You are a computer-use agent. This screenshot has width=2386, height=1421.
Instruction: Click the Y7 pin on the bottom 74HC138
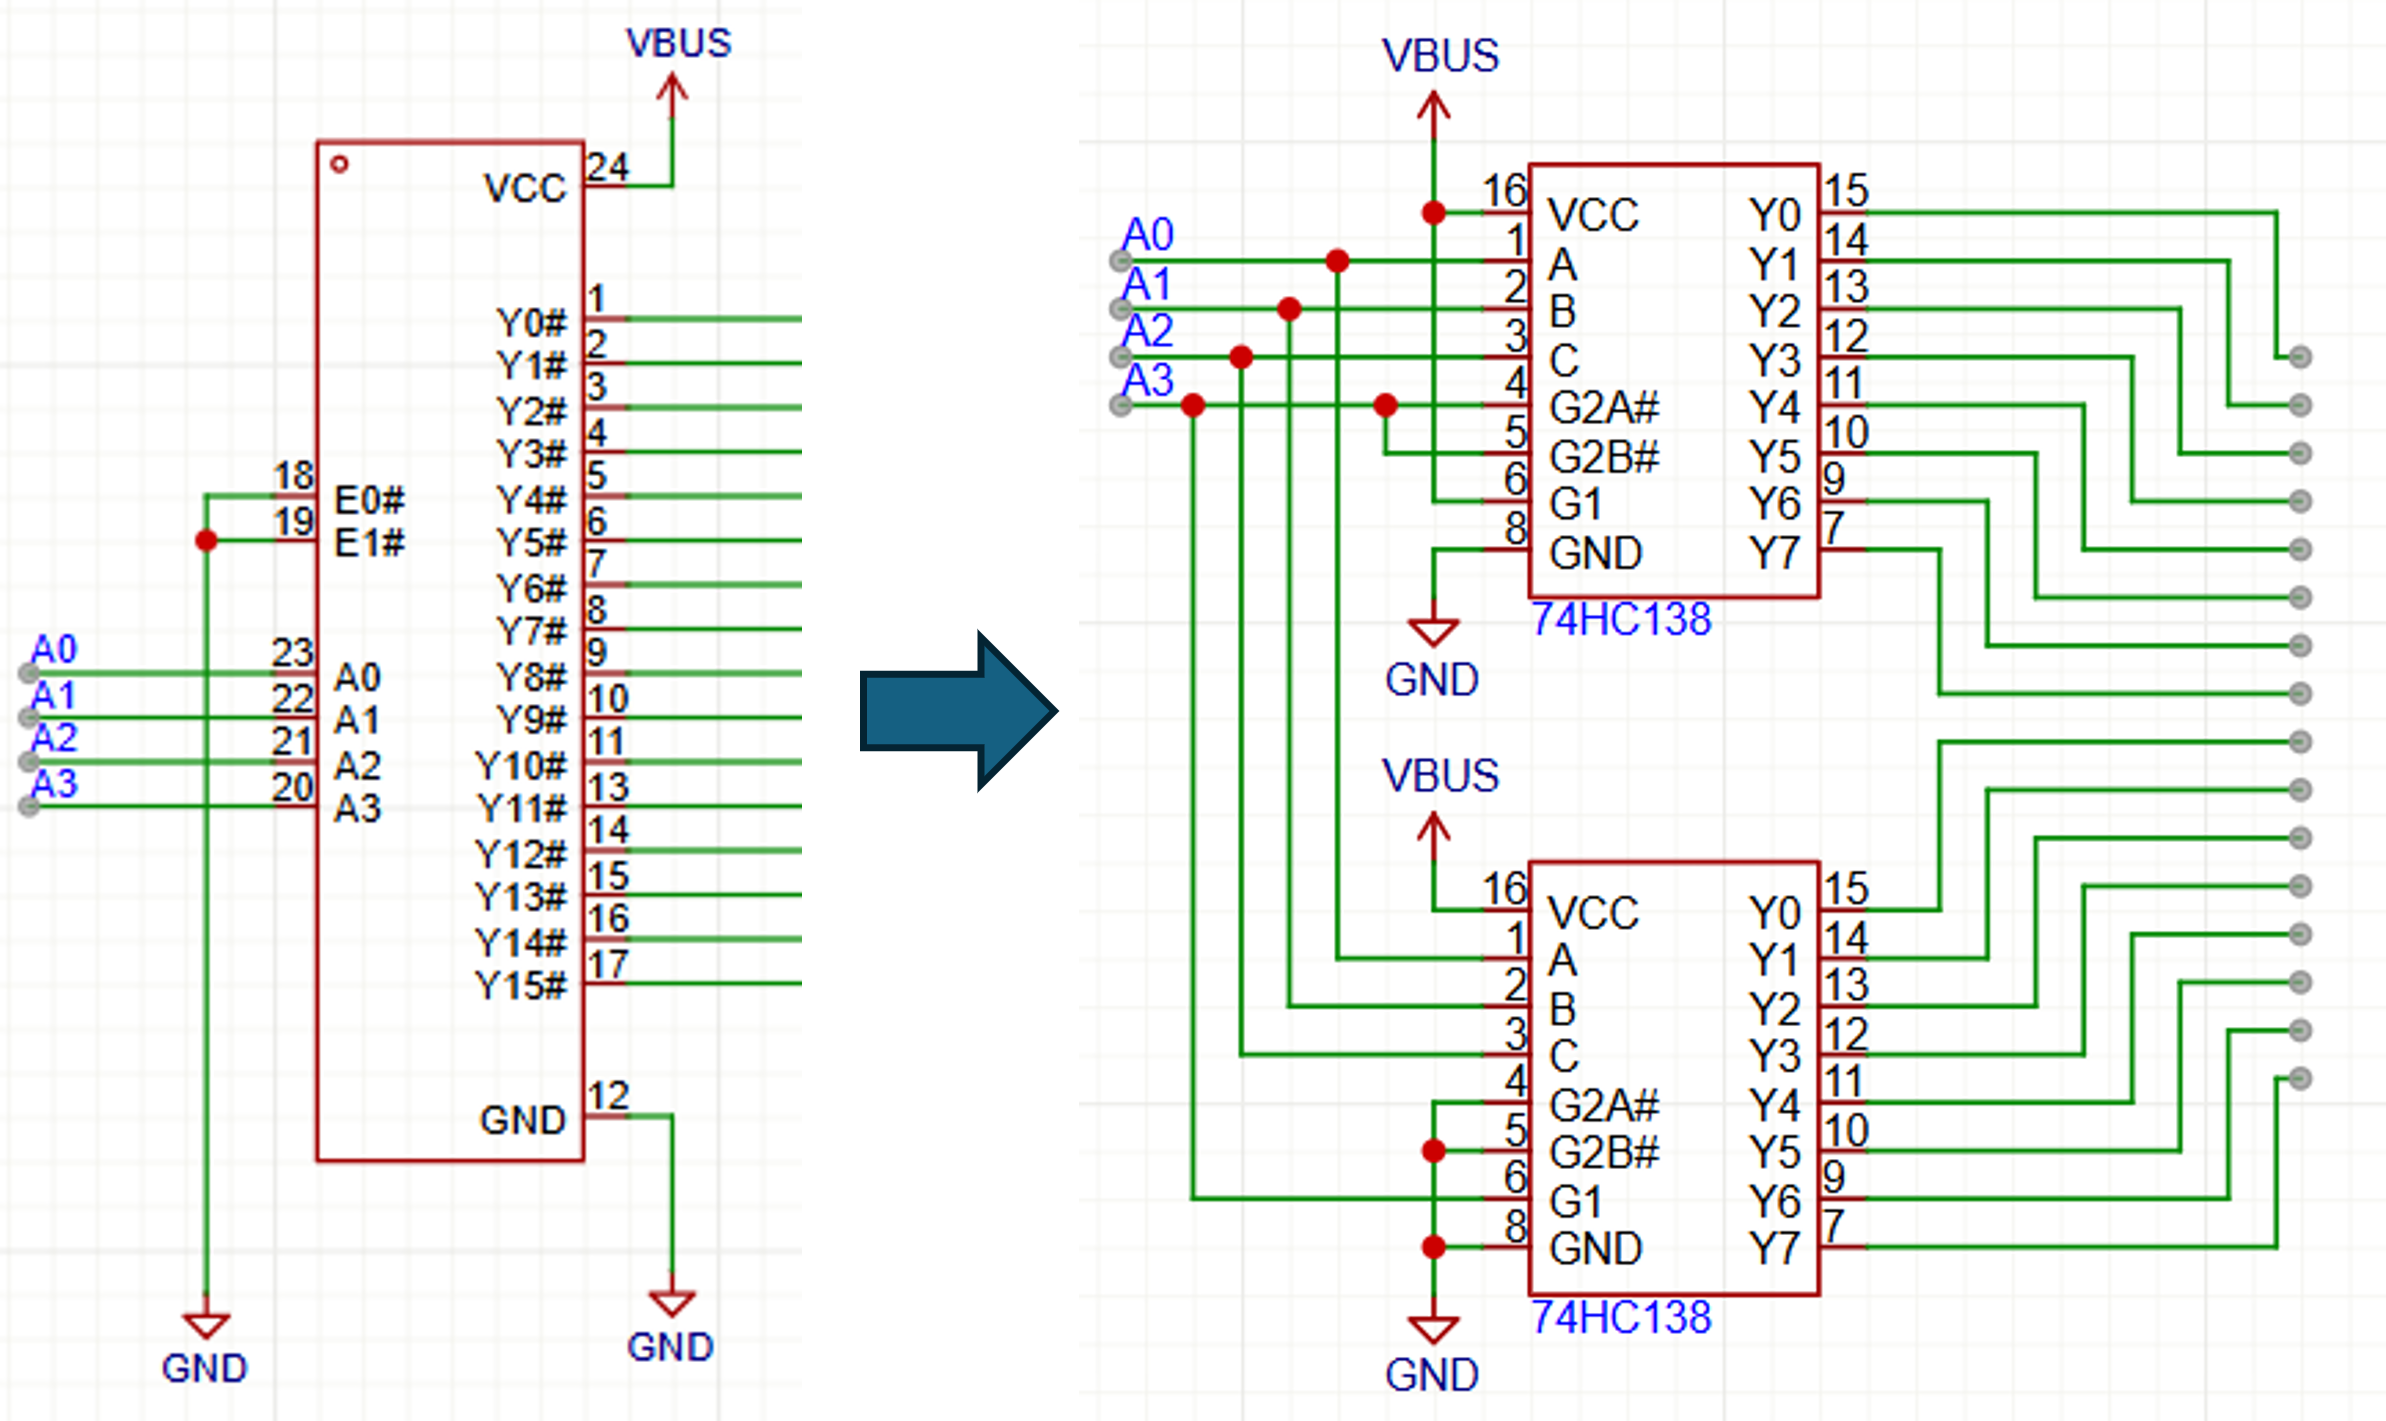coord(1774,1248)
